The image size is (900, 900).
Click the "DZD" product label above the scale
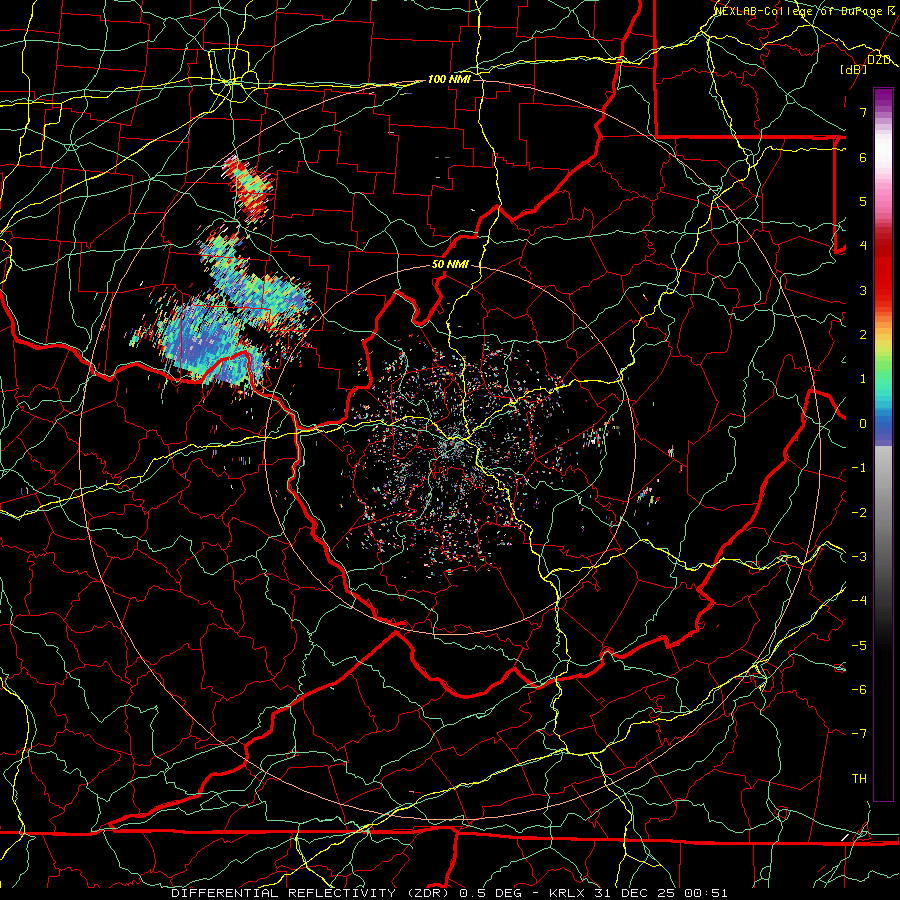(x=878, y=60)
